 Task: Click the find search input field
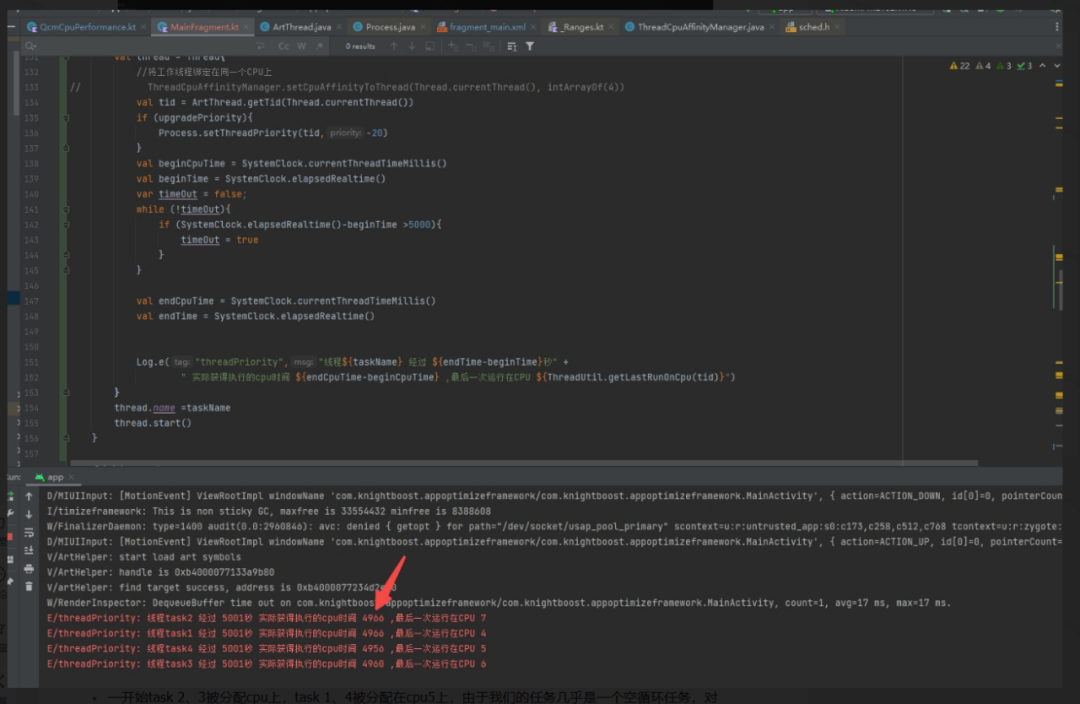tap(140, 46)
